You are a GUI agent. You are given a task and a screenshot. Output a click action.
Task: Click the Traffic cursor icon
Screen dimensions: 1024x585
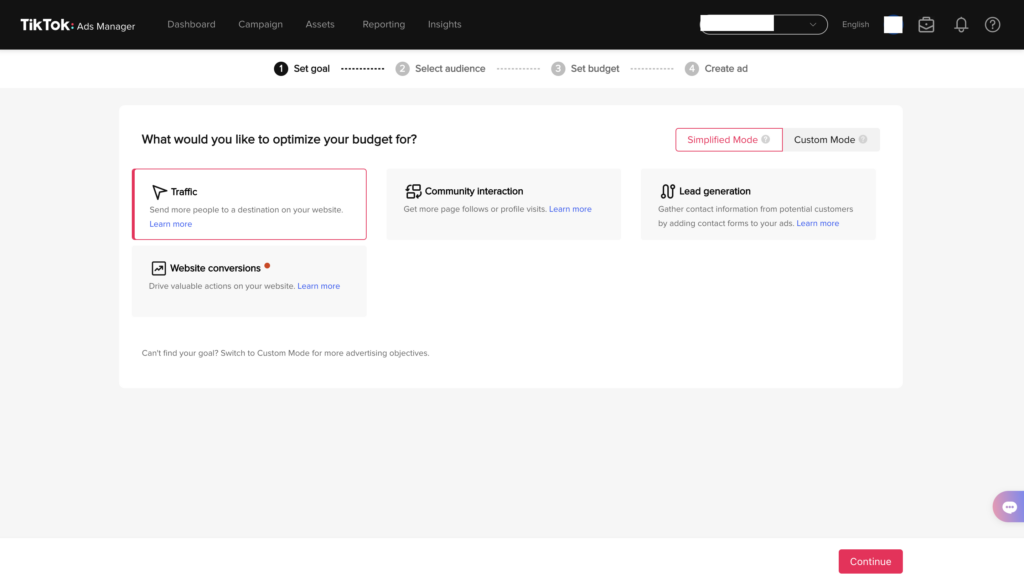(x=159, y=191)
